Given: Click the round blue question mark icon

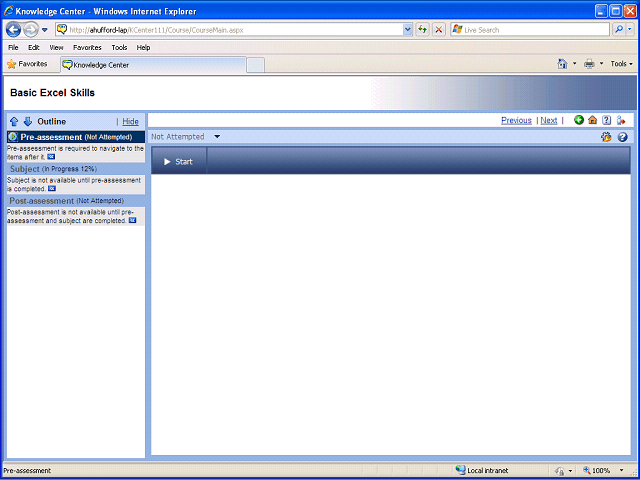Looking at the screenshot, I should pyautogui.click(x=622, y=137).
